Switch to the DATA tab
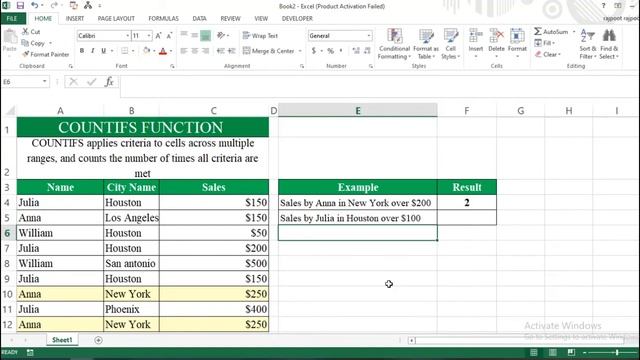The width and height of the screenshot is (640, 360). (x=199, y=18)
